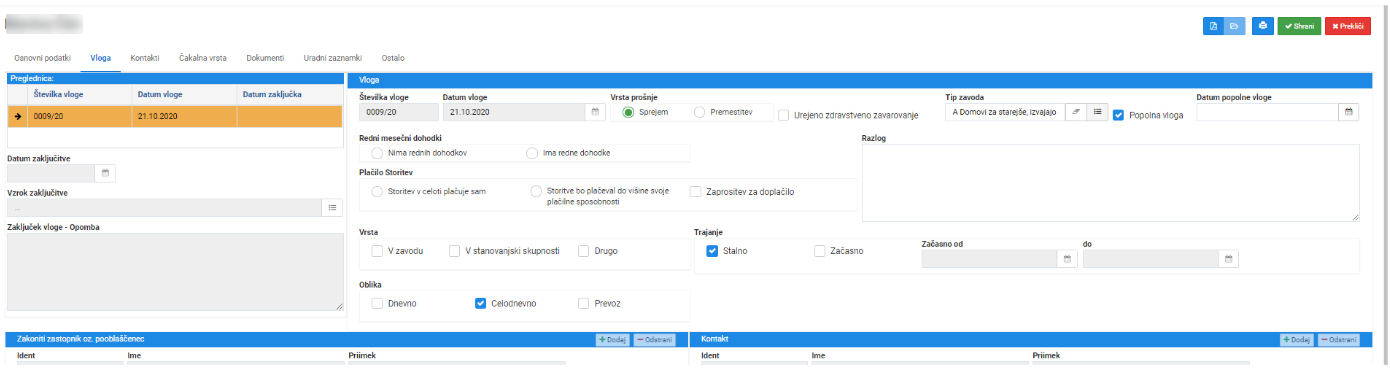The width and height of the screenshot is (1390, 368).
Task: Click 'Številka vloge' column header in Preglednica
Action: tap(58, 94)
